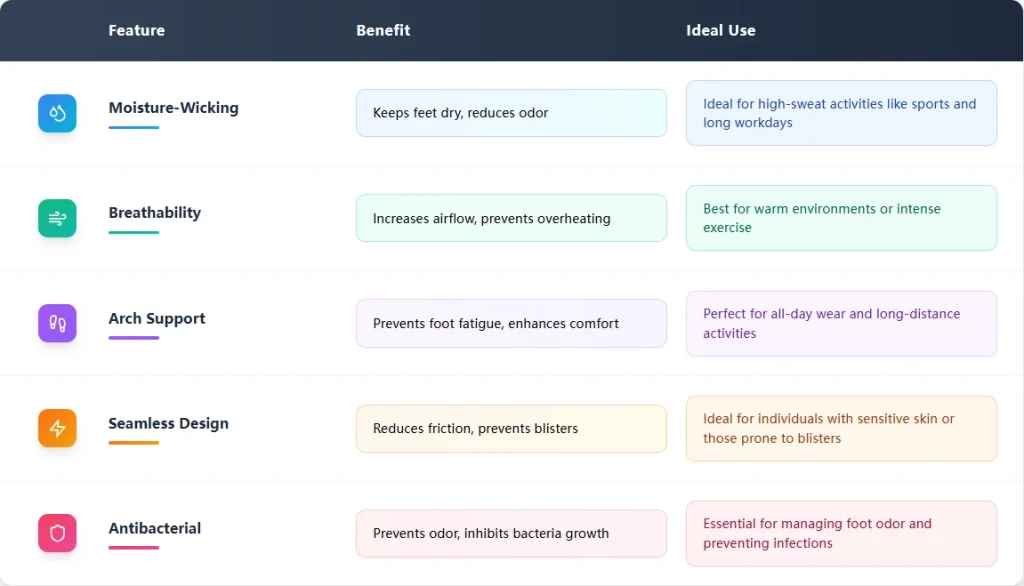Click the 'Best for warm environments' use box

pos(841,218)
